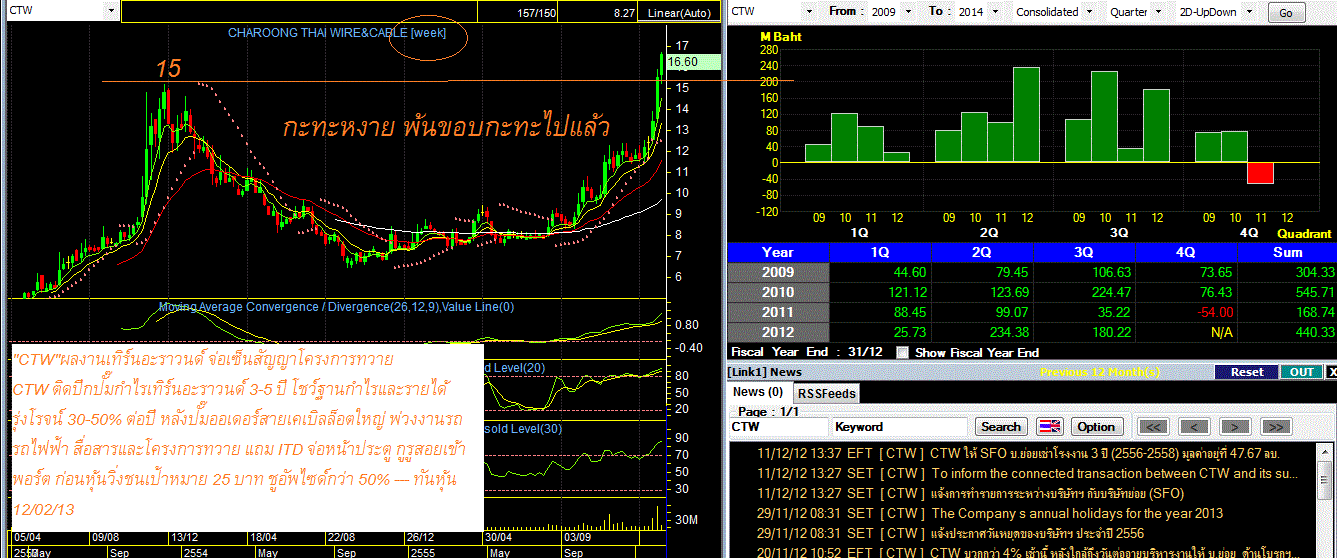Click the MACD (26,12,9) indicator label

point(336,307)
